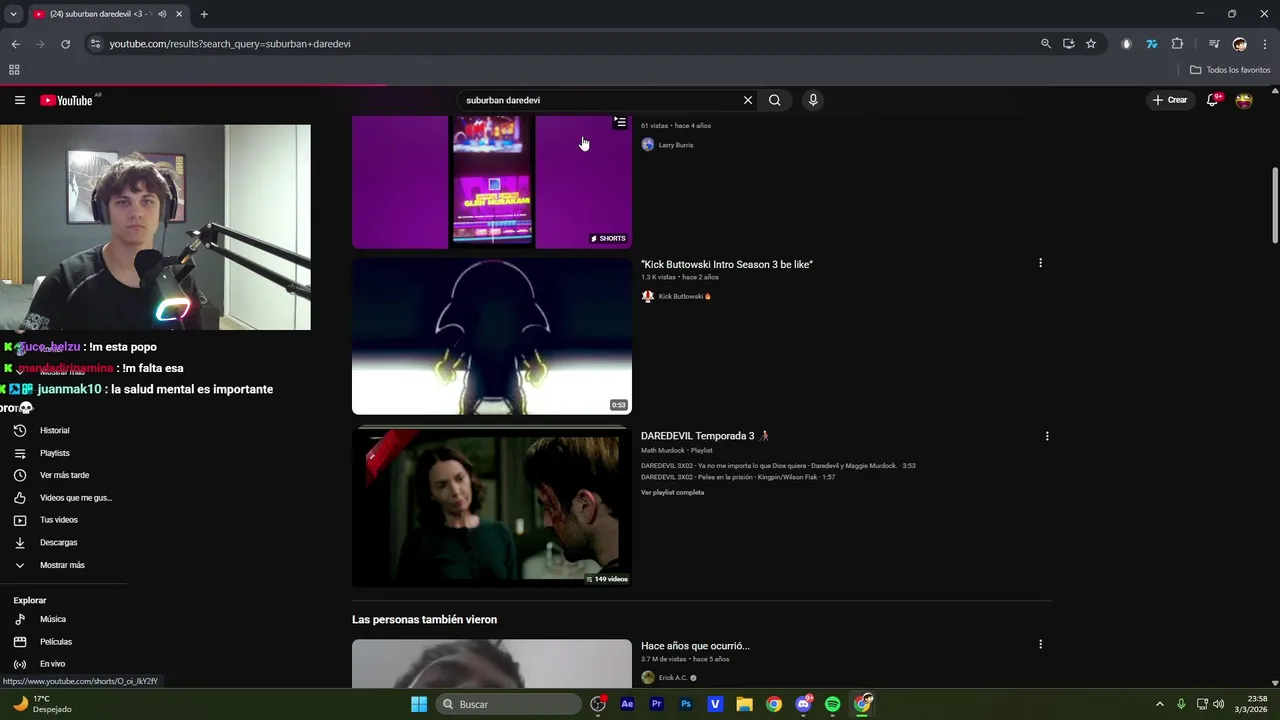This screenshot has height=720, width=1280.
Task: Open options for Hace años que ocurrió video
Action: pyautogui.click(x=1040, y=644)
